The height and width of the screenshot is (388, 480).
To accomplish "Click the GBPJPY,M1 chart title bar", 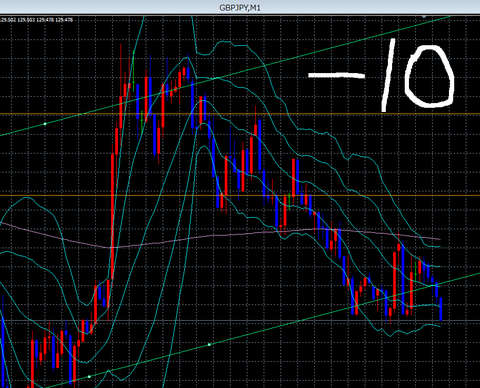I will (240, 7).
